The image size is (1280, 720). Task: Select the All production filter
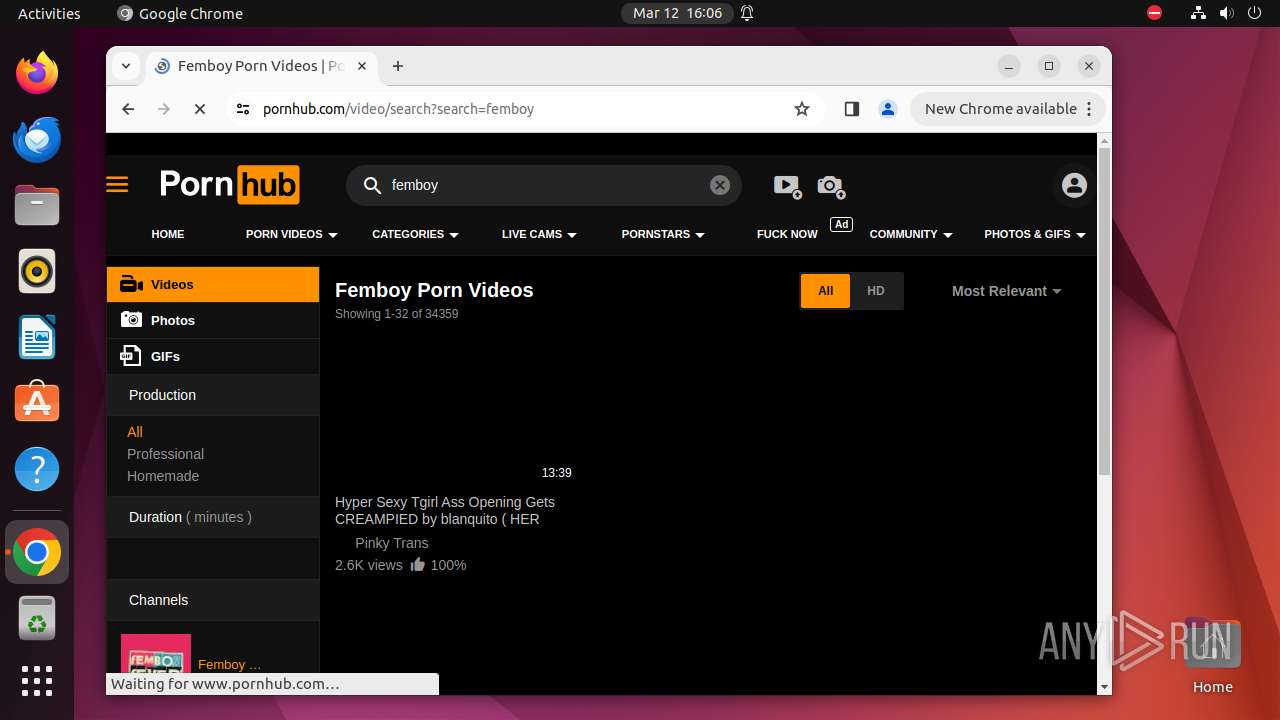tap(135, 432)
